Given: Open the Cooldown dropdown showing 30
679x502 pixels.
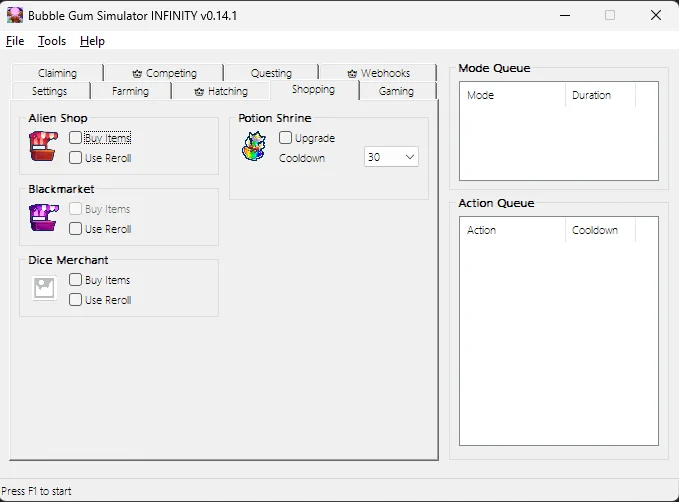Looking at the screenshot, I should coord(391,157).
